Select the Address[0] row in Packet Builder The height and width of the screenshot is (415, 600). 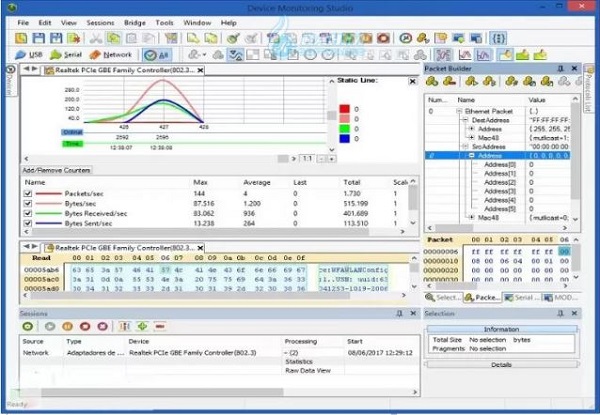(x=497, y=164)
